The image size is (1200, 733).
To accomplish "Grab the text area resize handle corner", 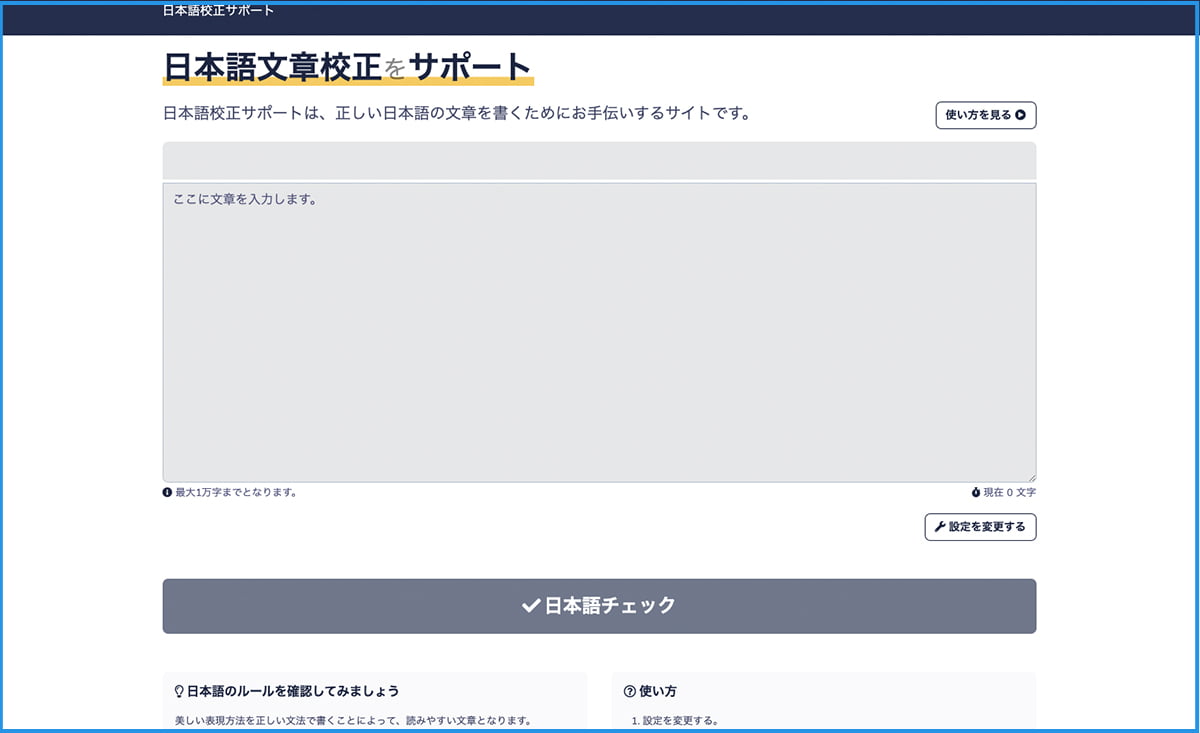I will click(1030, 477).
